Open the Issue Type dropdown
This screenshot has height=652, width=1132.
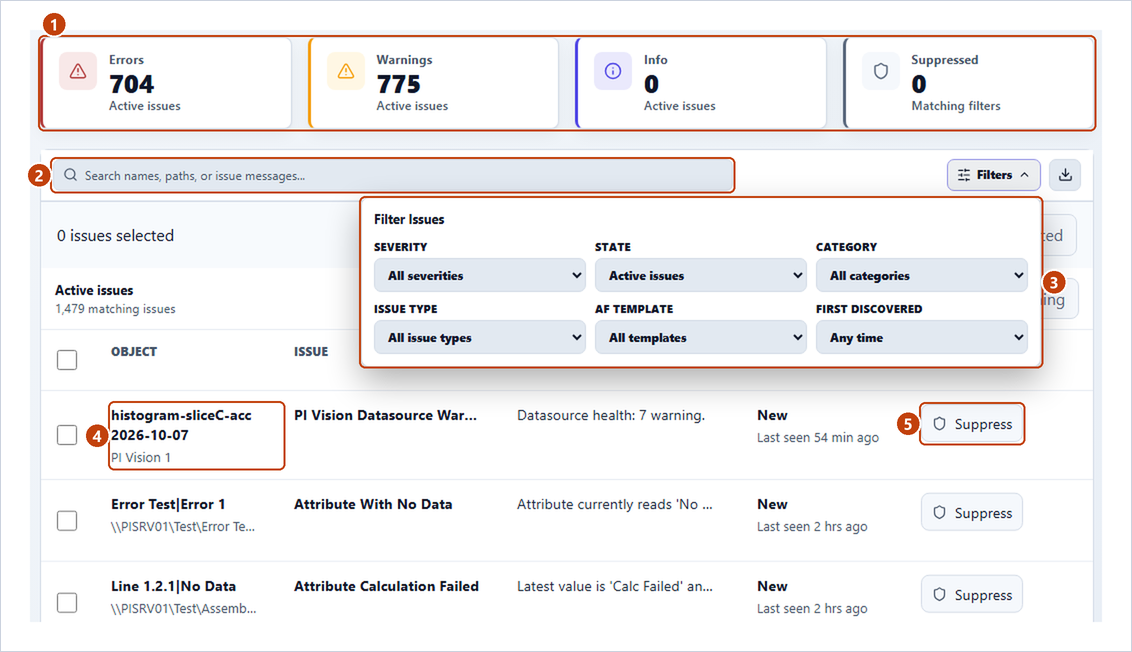[479, 337]
